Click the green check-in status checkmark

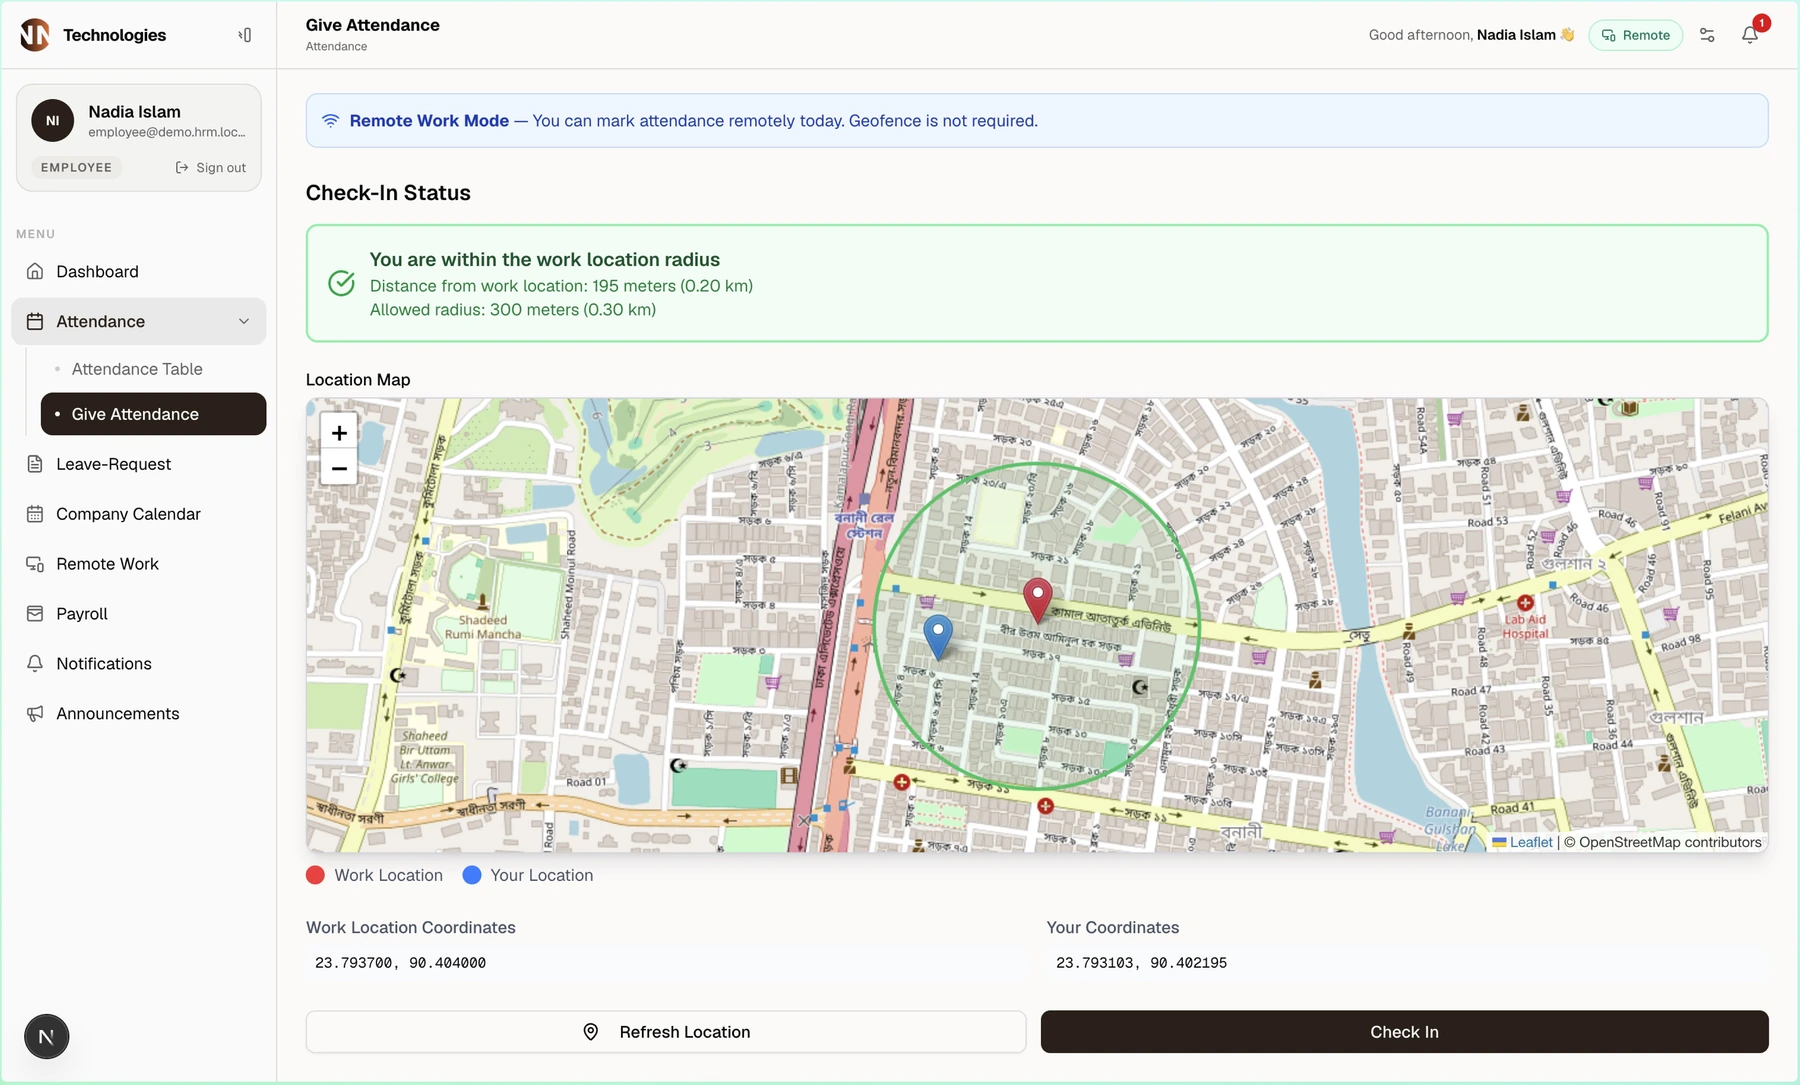[341, 284]
